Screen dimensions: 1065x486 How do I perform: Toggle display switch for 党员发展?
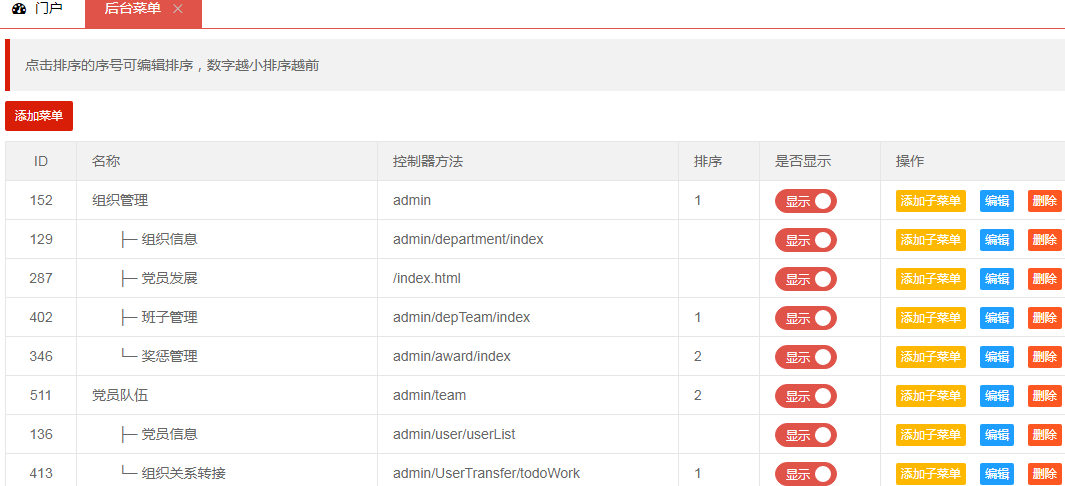[x=805, y=279]
